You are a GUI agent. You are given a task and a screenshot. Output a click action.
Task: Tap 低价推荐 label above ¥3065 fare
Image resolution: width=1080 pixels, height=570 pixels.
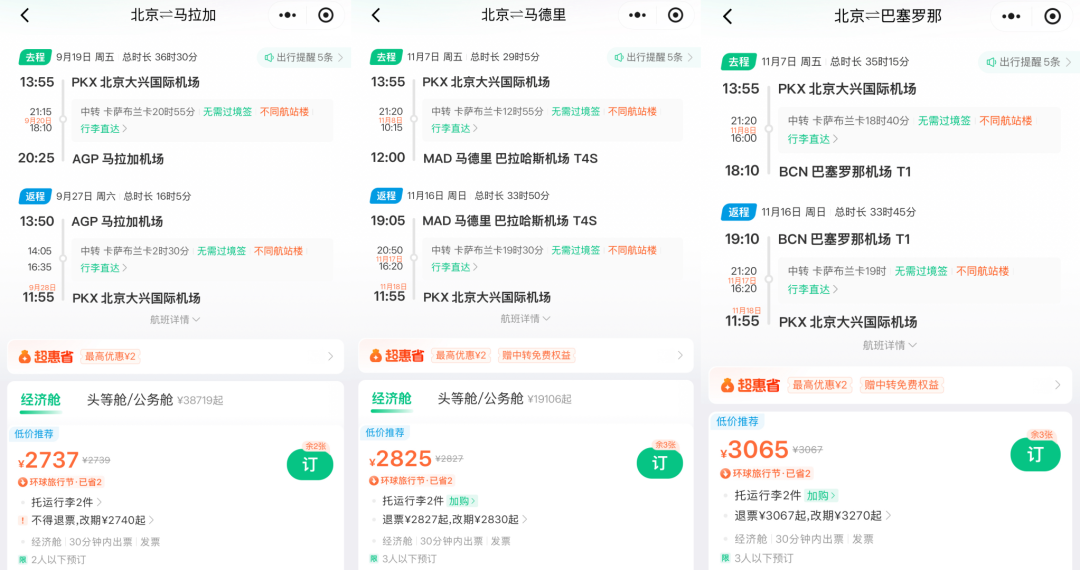[x=737, y=422]
